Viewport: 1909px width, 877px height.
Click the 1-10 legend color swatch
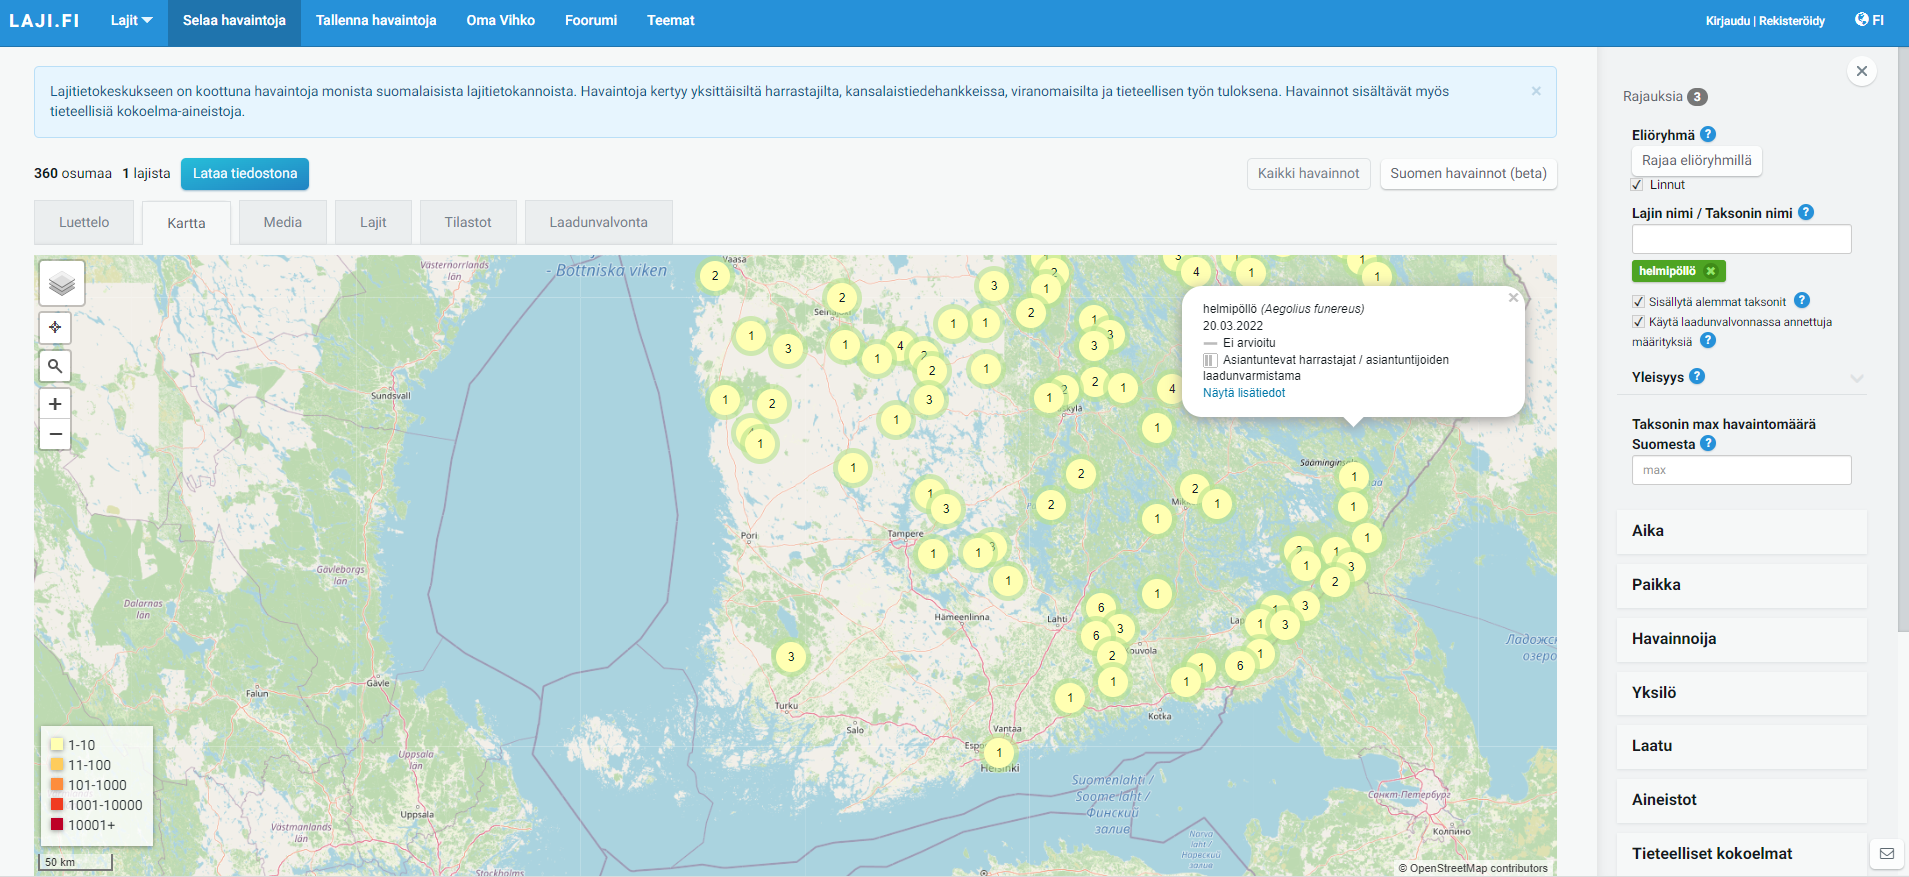pyautogui.click(x=57, y=745)
